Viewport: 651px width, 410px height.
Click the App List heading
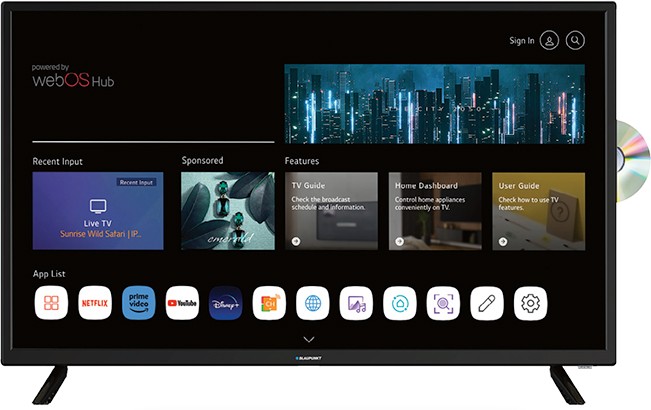[x=49, y=274]
